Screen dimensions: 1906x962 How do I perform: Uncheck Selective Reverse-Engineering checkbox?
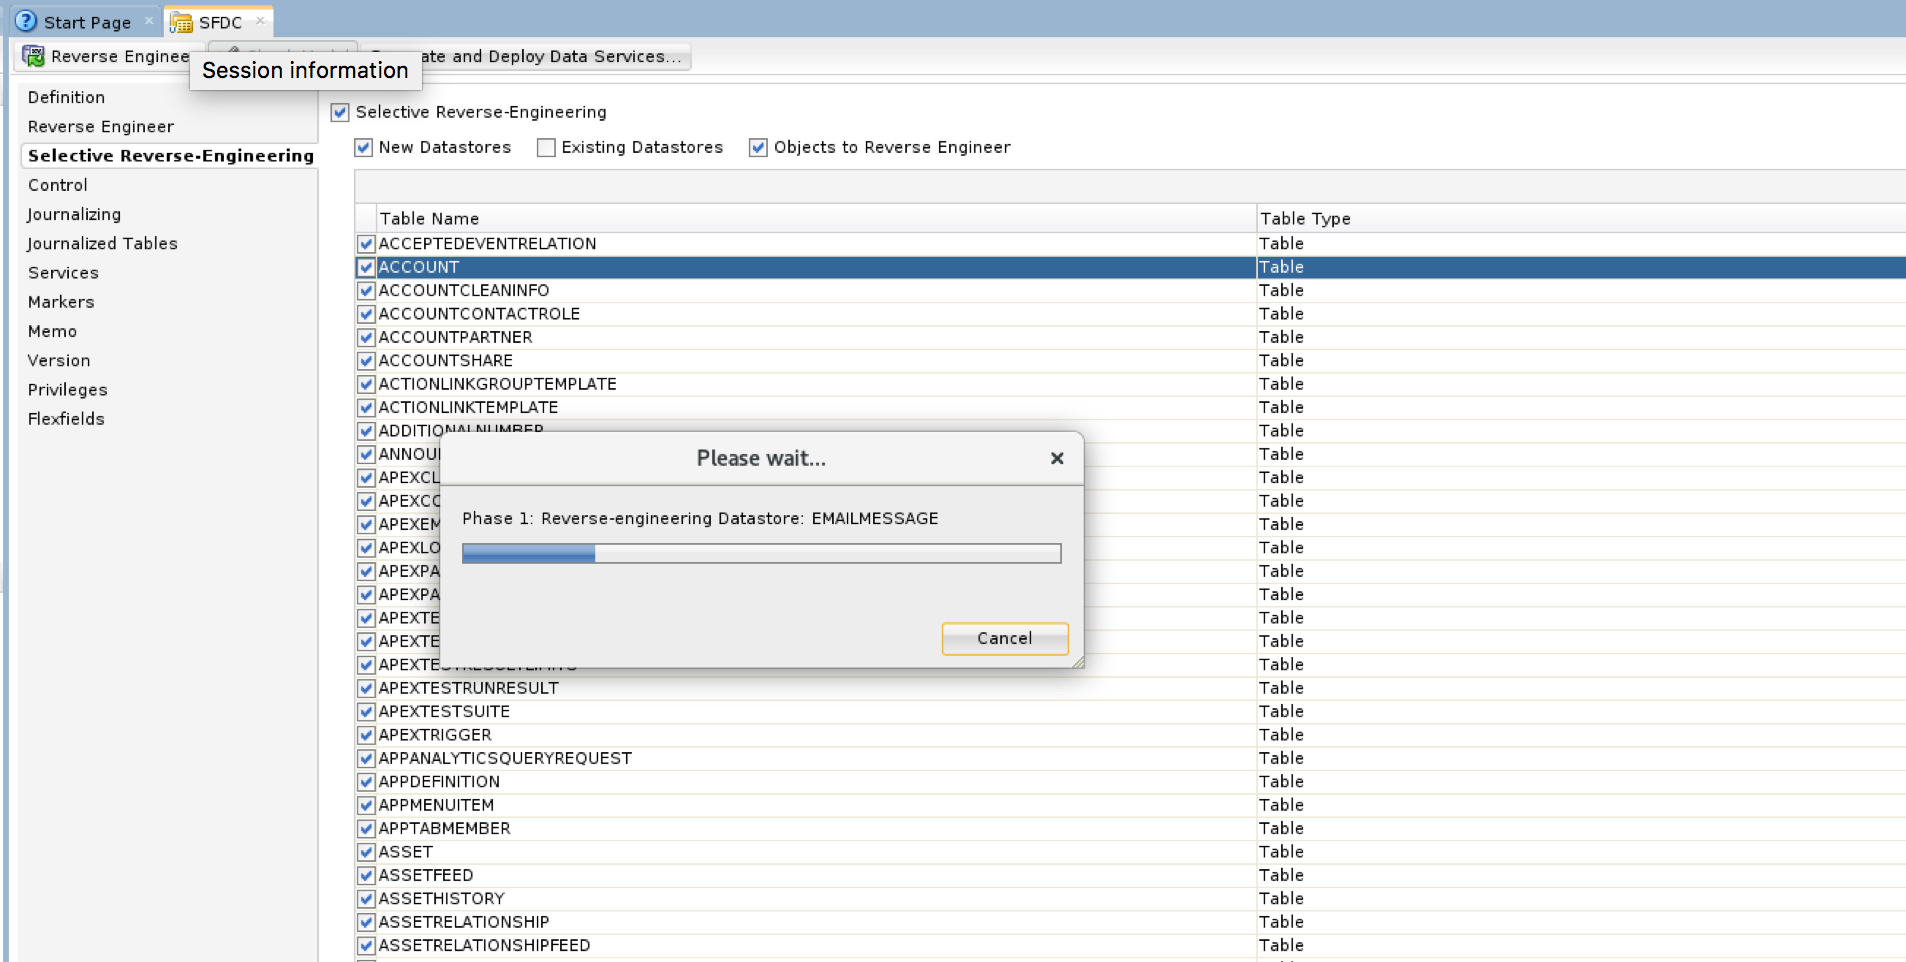(341, 112)
